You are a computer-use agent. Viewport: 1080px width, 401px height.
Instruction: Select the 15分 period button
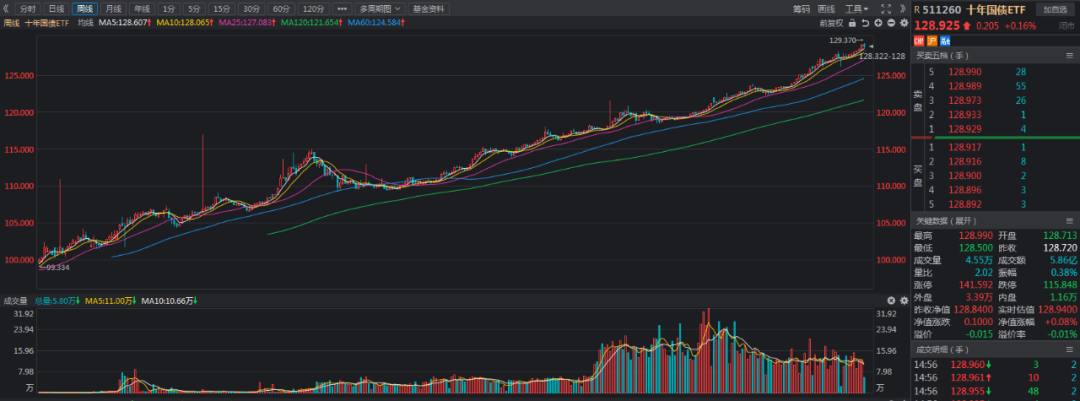[222, 9]
